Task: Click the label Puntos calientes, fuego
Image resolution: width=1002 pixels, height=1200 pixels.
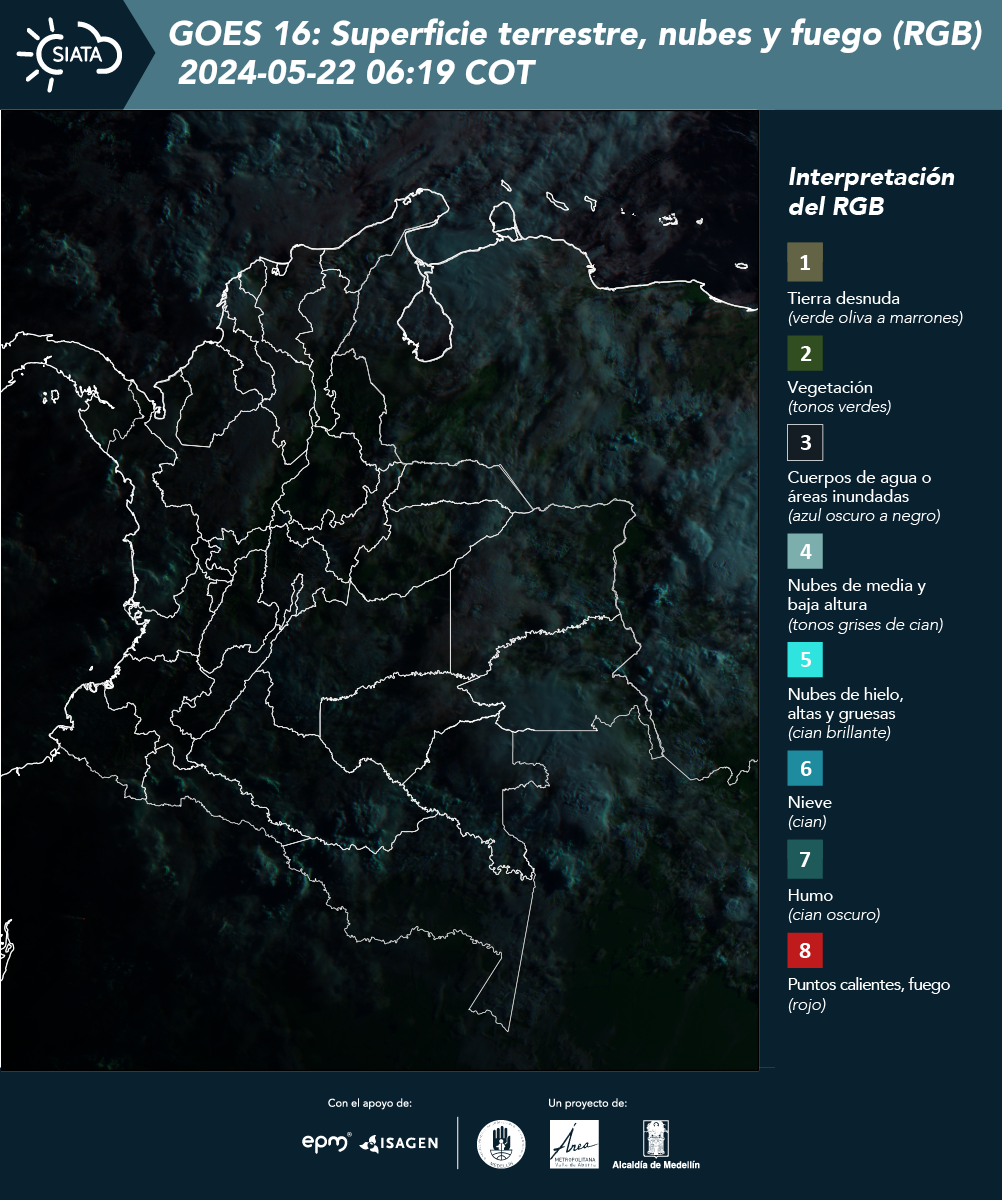Action: tap(869, 985)
